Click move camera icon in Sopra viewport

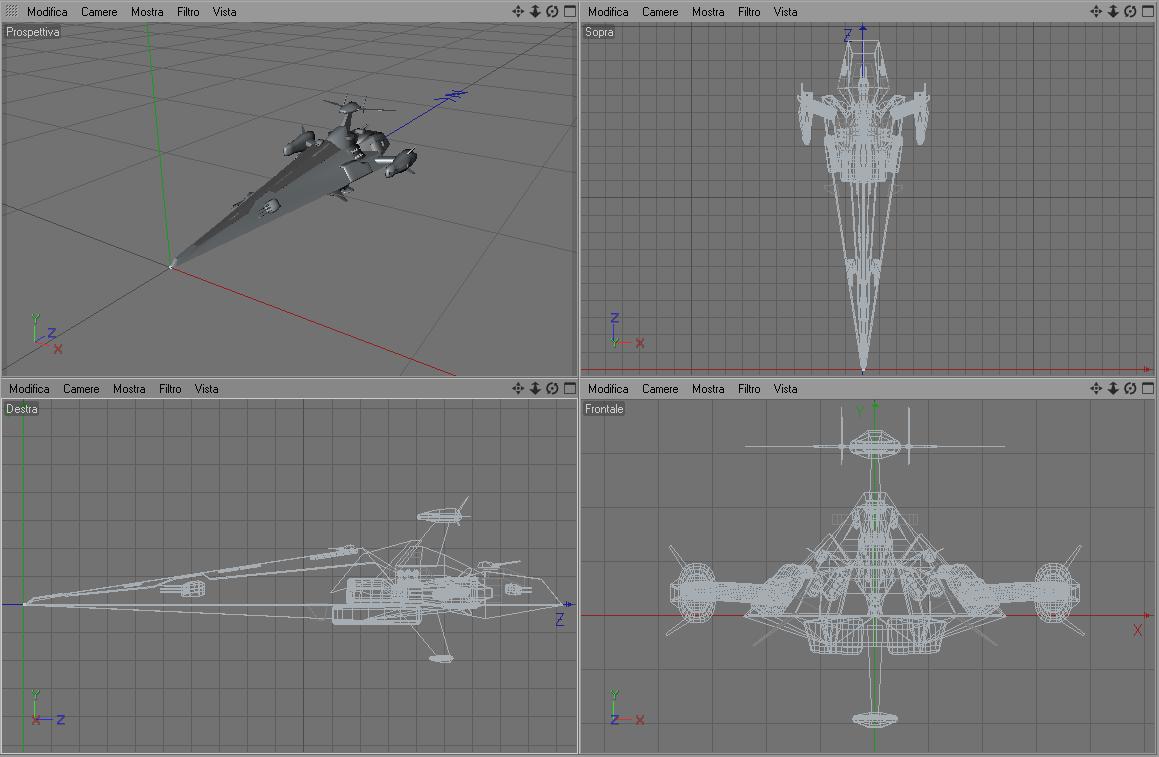click(x=1095, y=11)
